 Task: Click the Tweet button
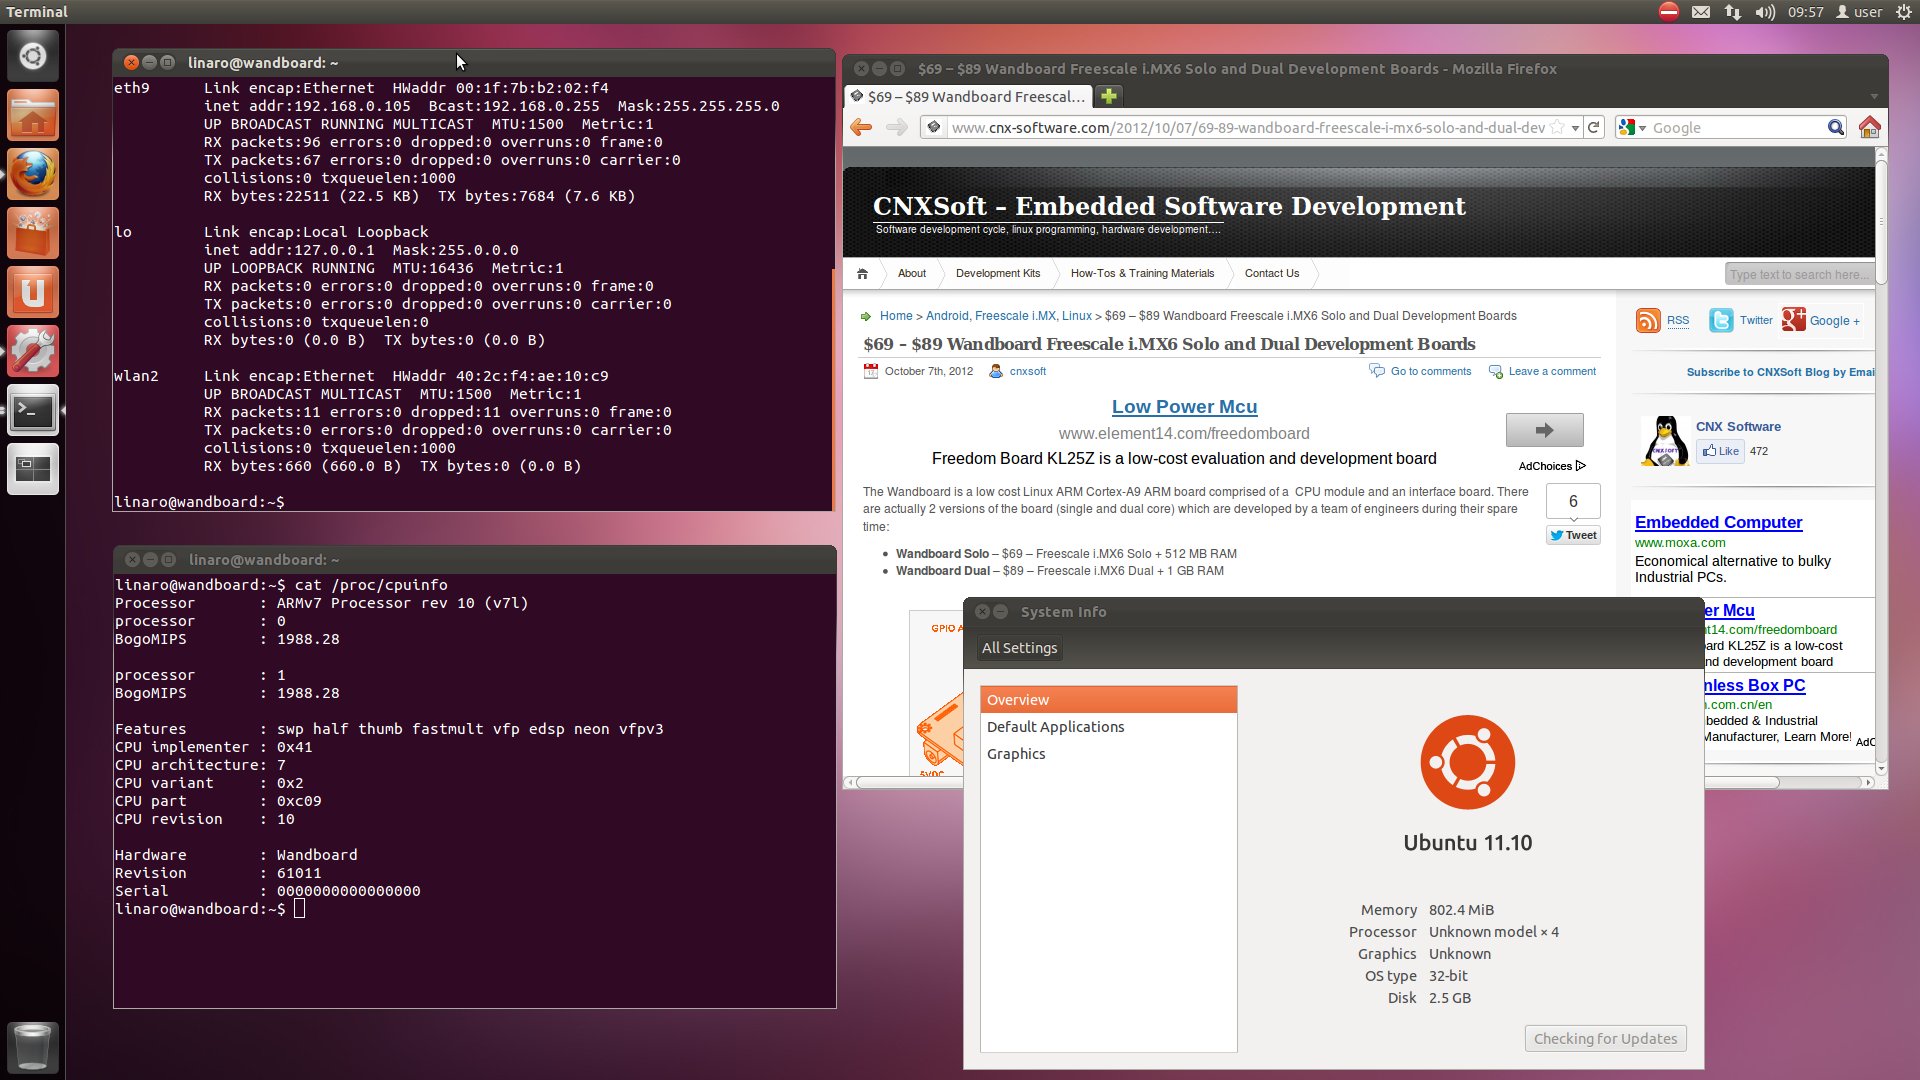click(1573, 535)
